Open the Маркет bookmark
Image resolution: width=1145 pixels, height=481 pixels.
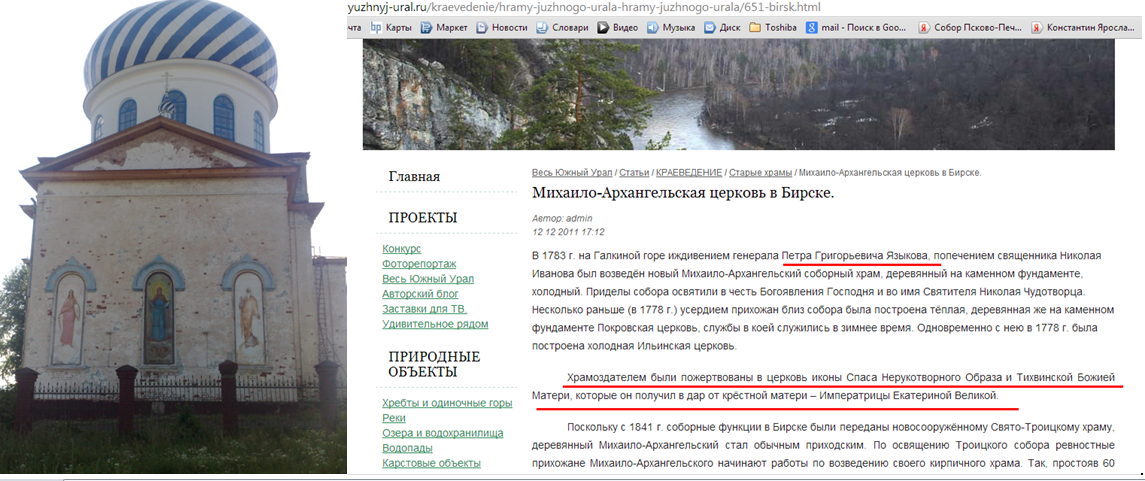click(445, 28)
